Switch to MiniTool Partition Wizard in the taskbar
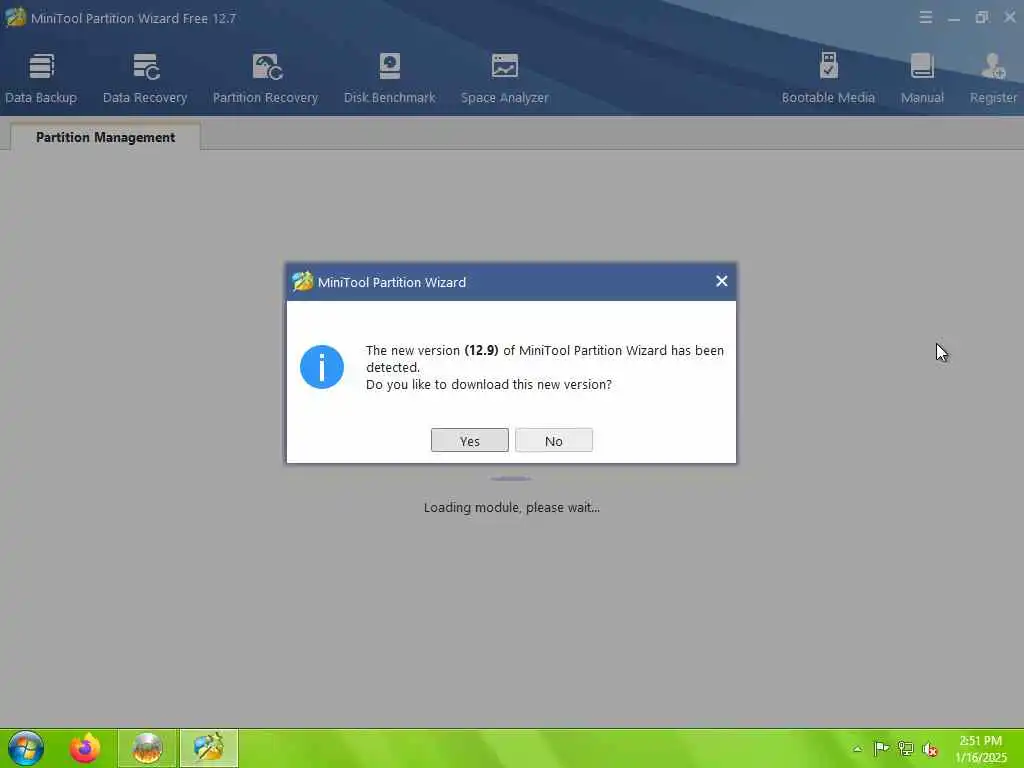 point(209,748)
